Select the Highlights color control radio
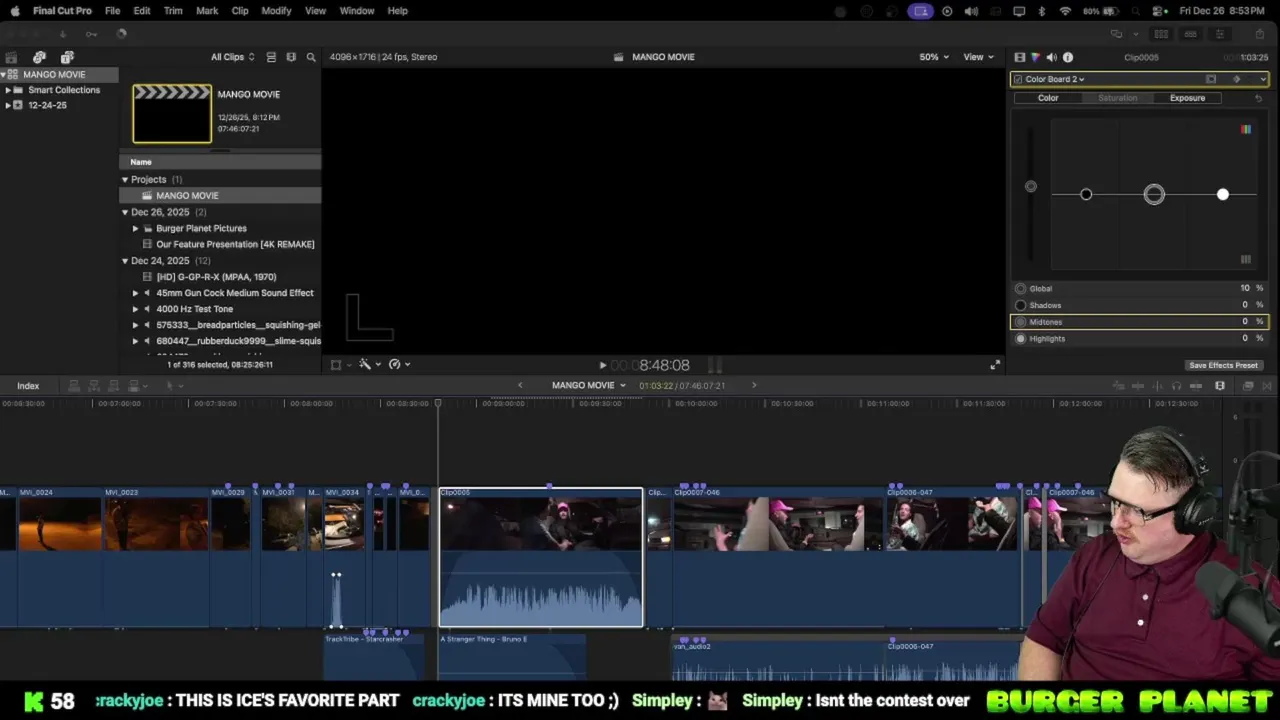 coord(1020,339)
